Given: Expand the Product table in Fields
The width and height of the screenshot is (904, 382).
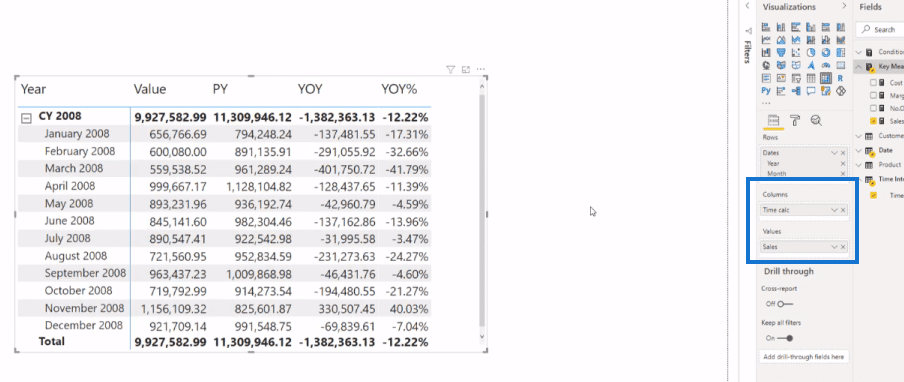Looking at the screenshot, I should [x=858, y=165].
